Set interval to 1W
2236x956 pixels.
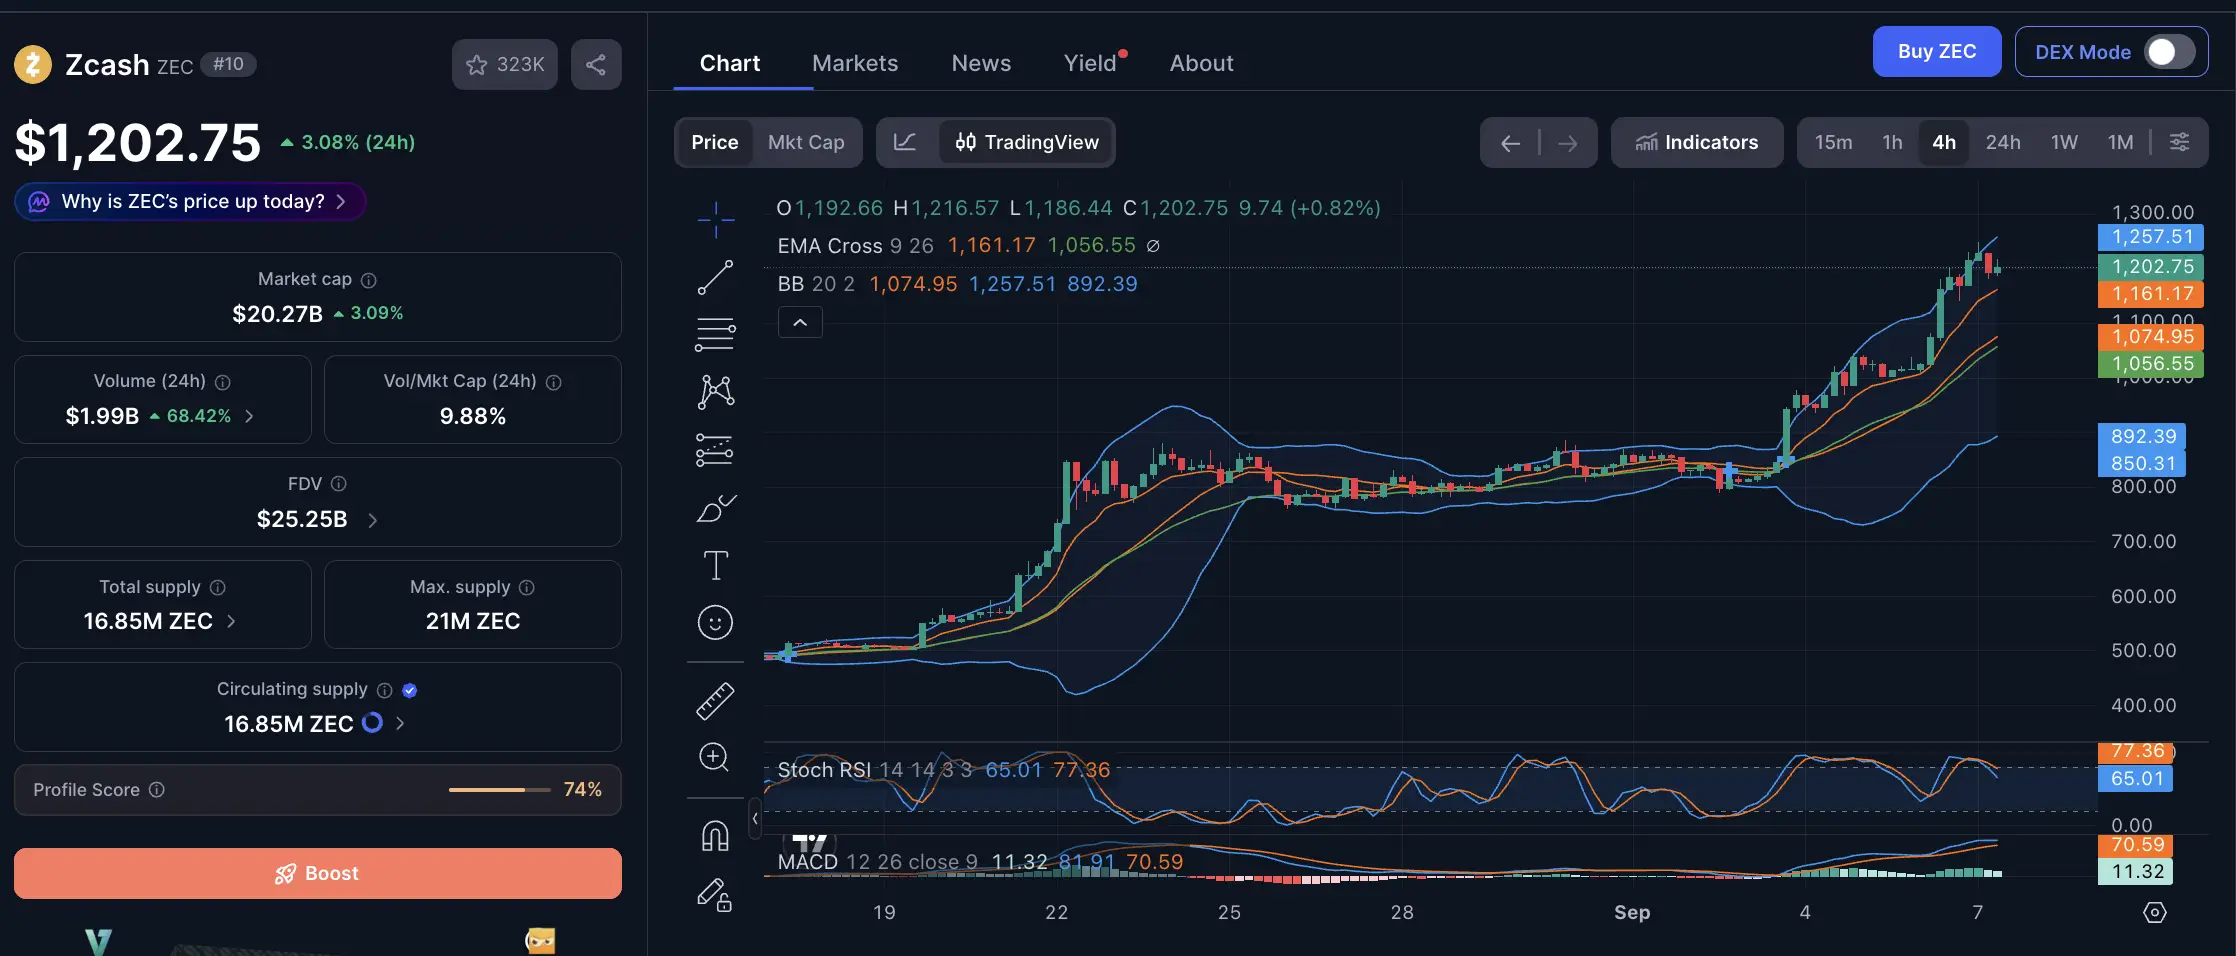(2064, 142)
